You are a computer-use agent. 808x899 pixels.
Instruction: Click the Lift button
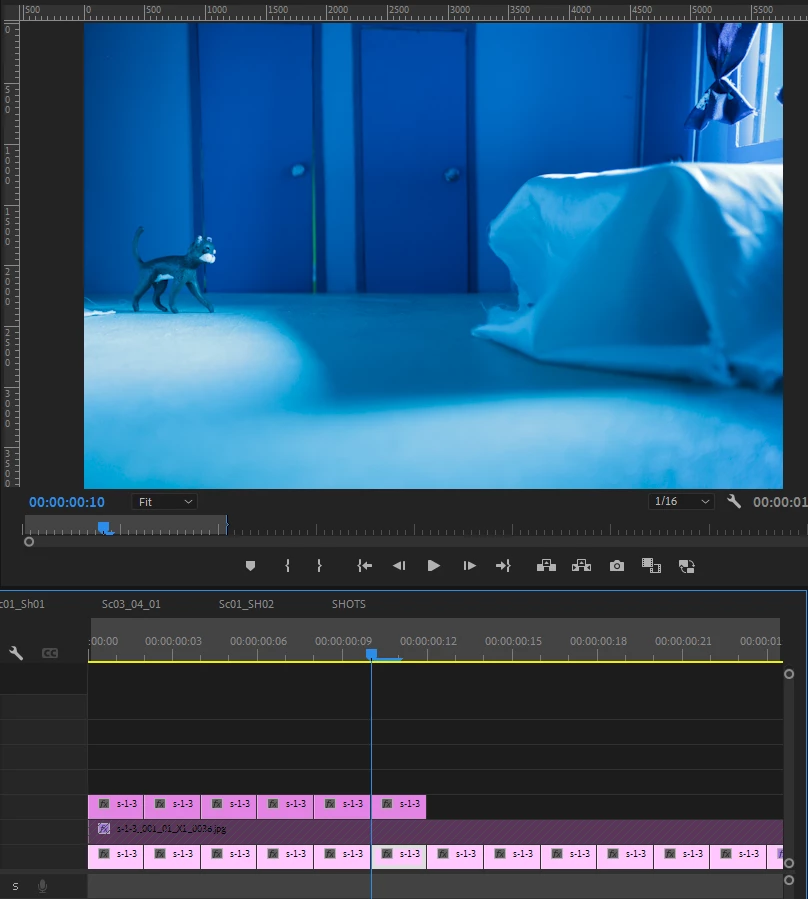tap(546, 566)
